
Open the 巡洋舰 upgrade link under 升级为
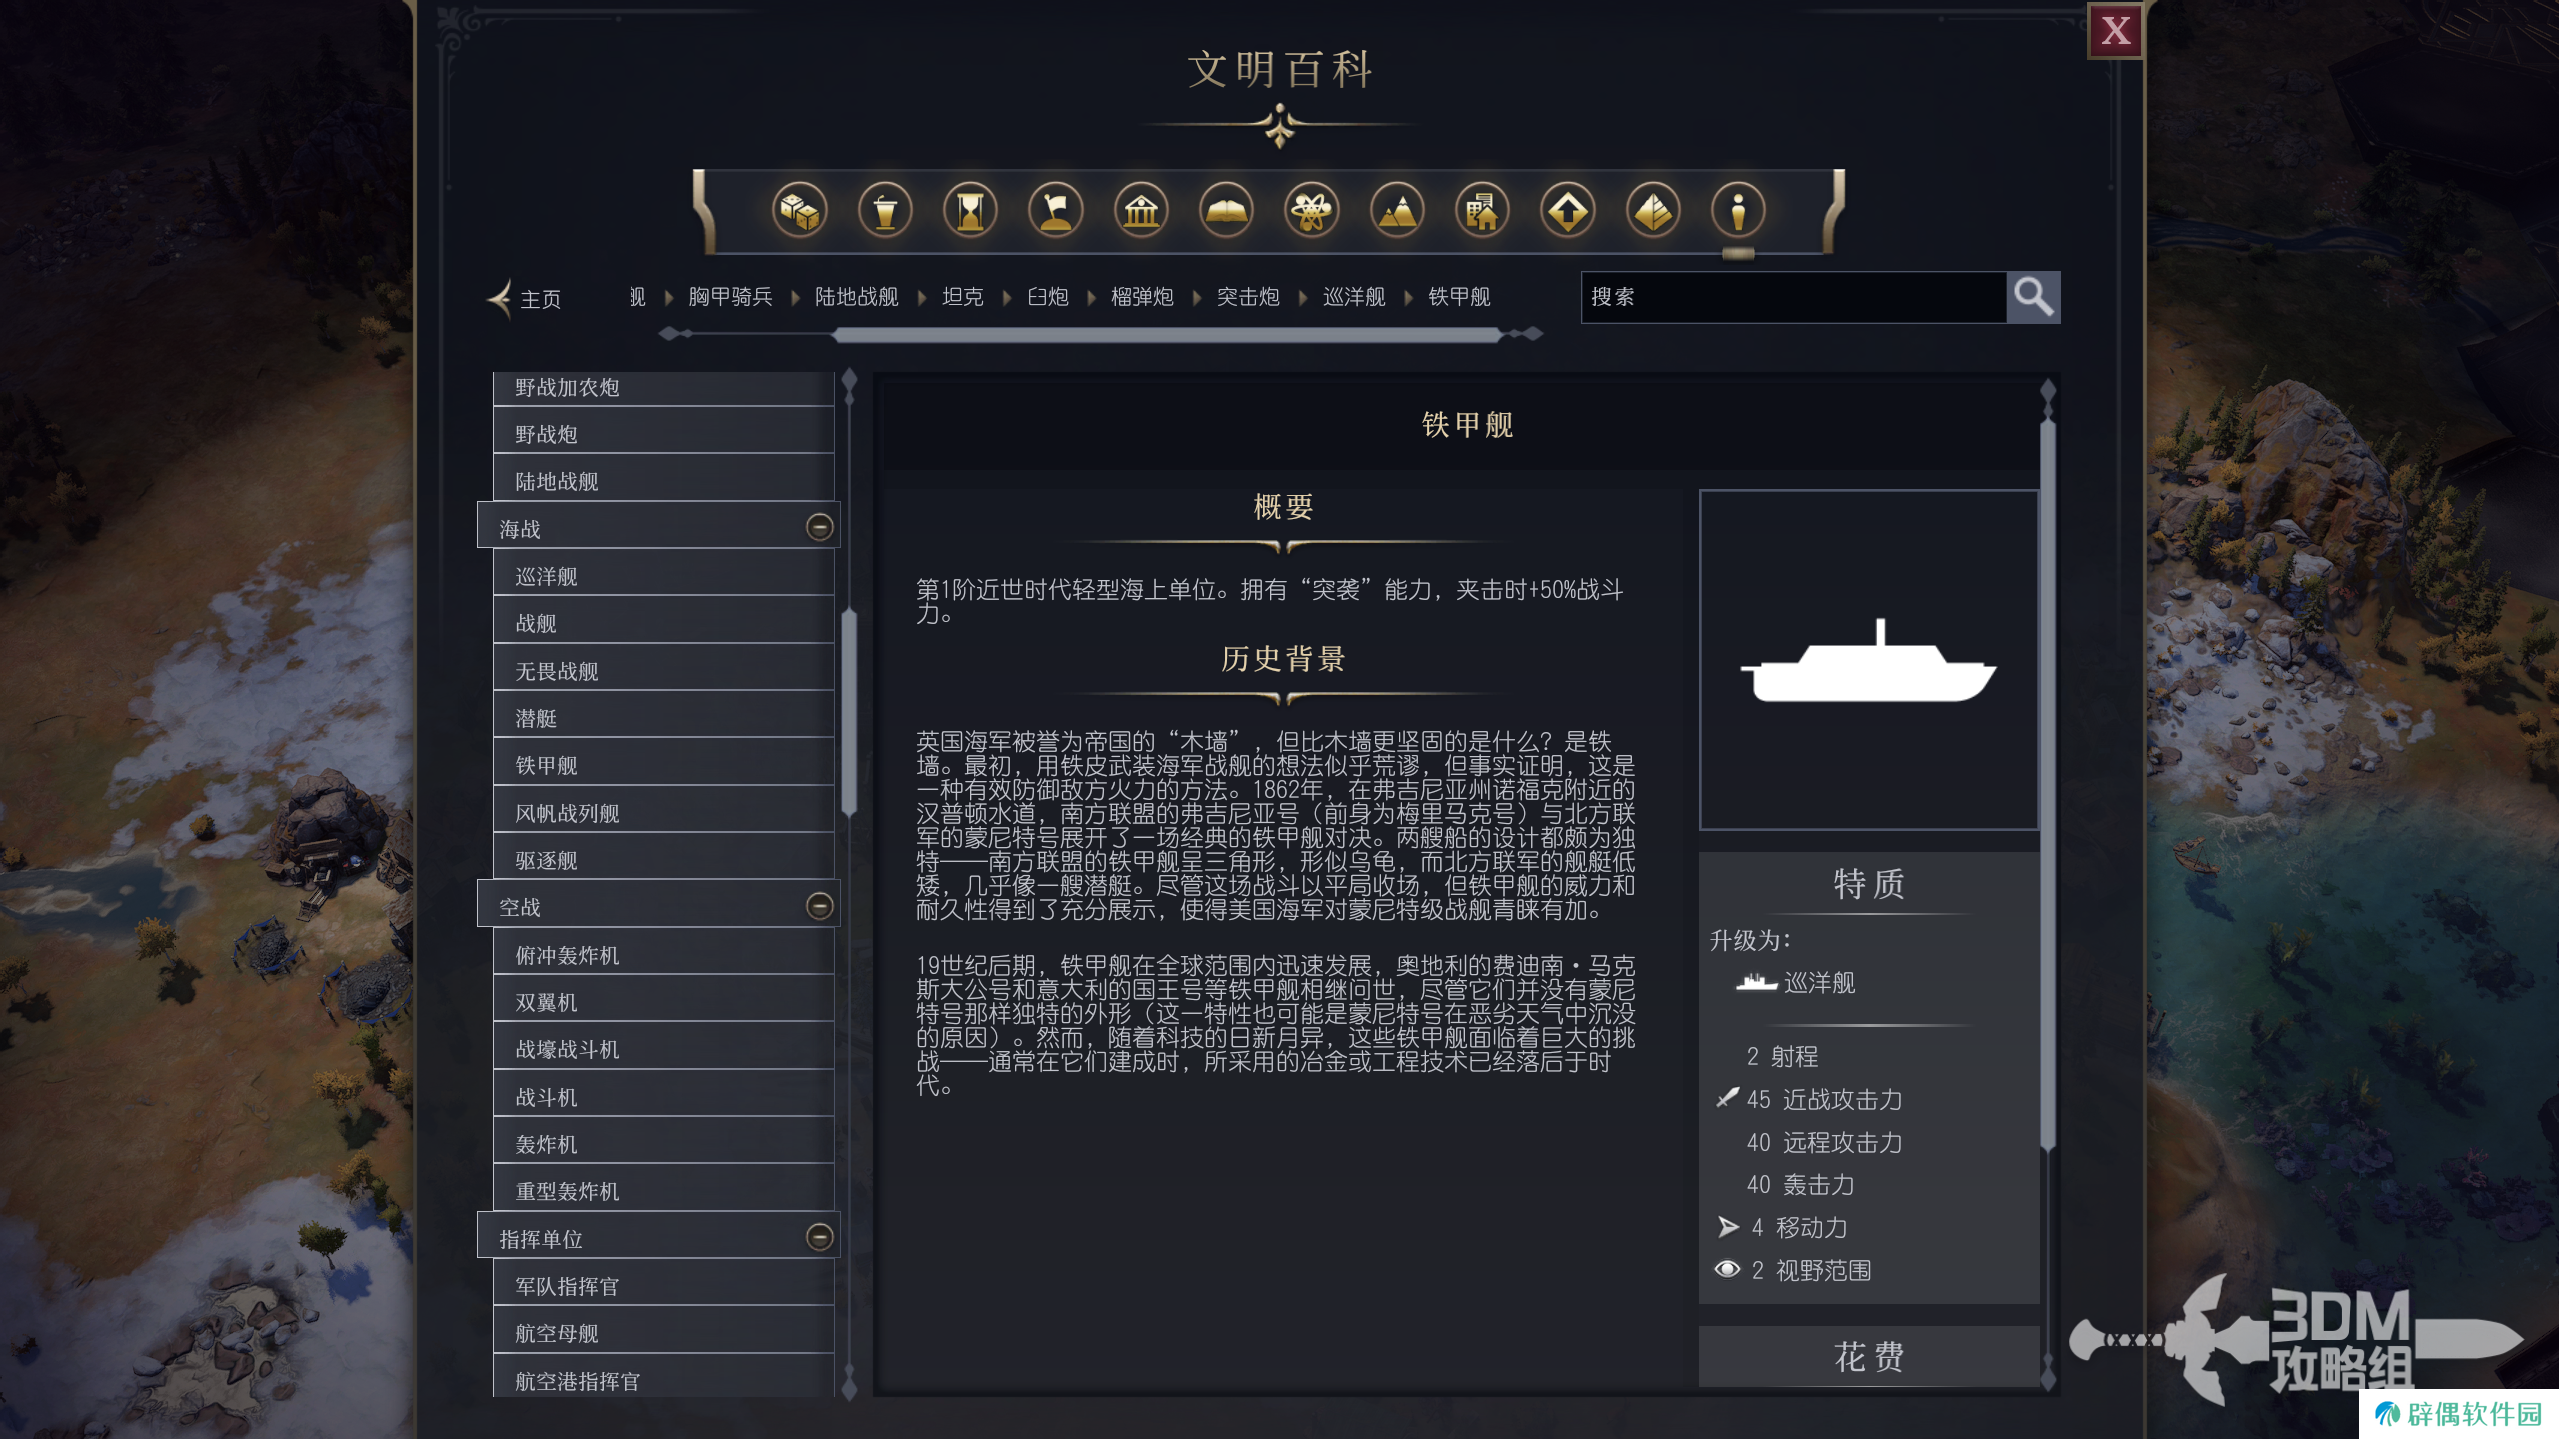pos(1819,983)
